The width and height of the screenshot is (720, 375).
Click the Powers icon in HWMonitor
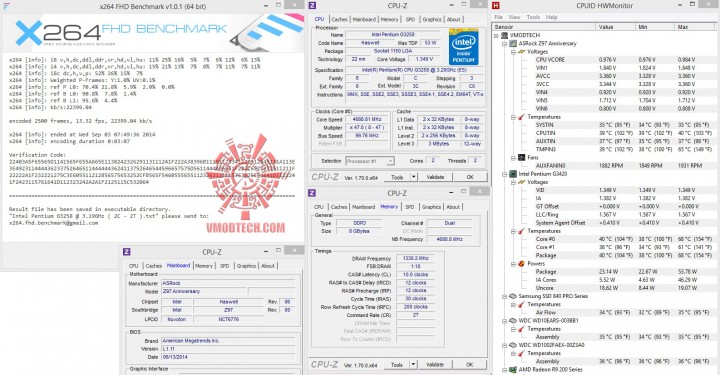pyautogui.click(x=521, y=263)
